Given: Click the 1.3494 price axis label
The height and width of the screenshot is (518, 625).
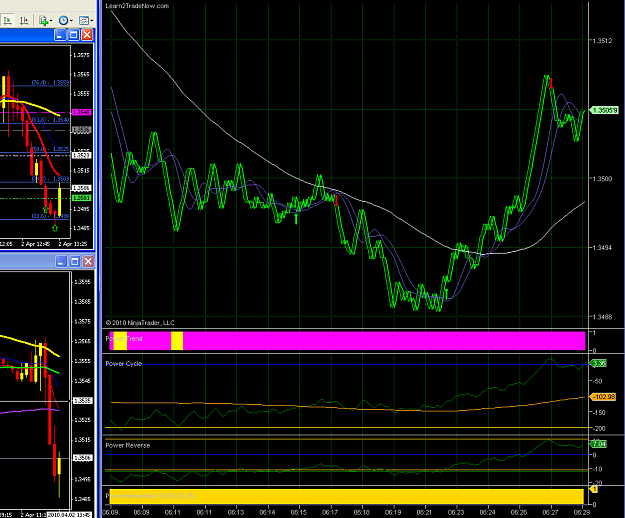Looking at the screenshot, I should tap(602, 248).
